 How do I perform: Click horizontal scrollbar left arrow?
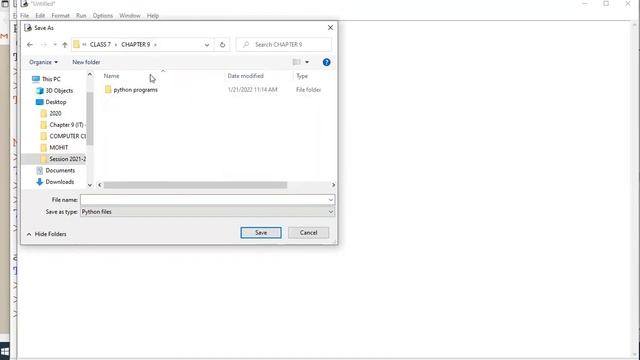tap(100, 185)
